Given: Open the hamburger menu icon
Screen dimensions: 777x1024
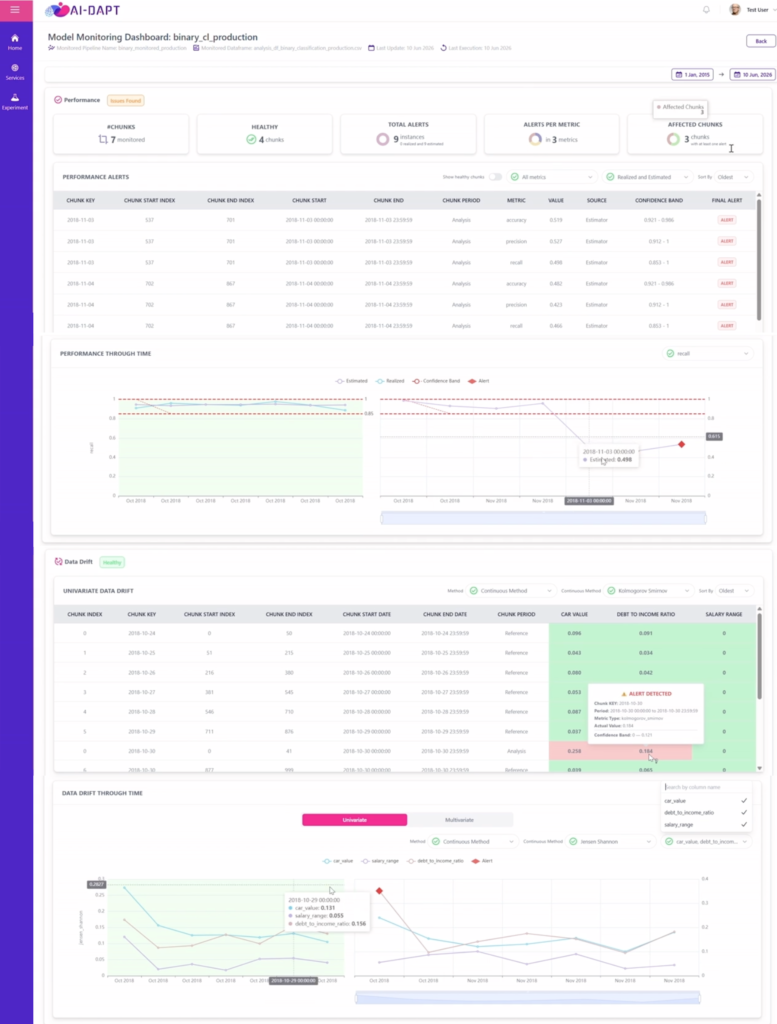Looking at the screenshot, I should pos(15,10).
